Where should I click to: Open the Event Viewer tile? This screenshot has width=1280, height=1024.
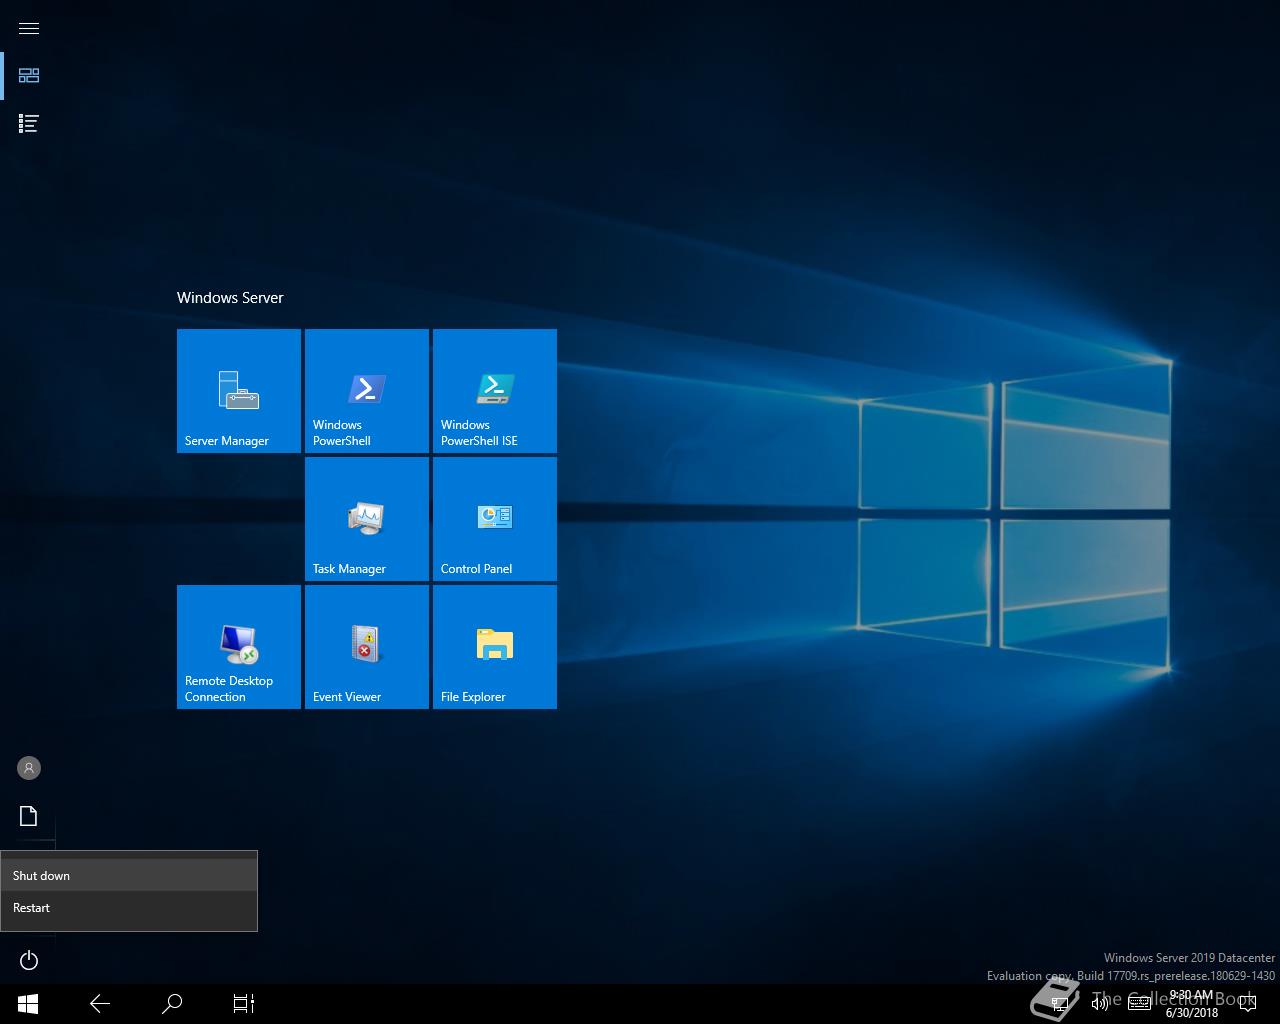[367, 647]
